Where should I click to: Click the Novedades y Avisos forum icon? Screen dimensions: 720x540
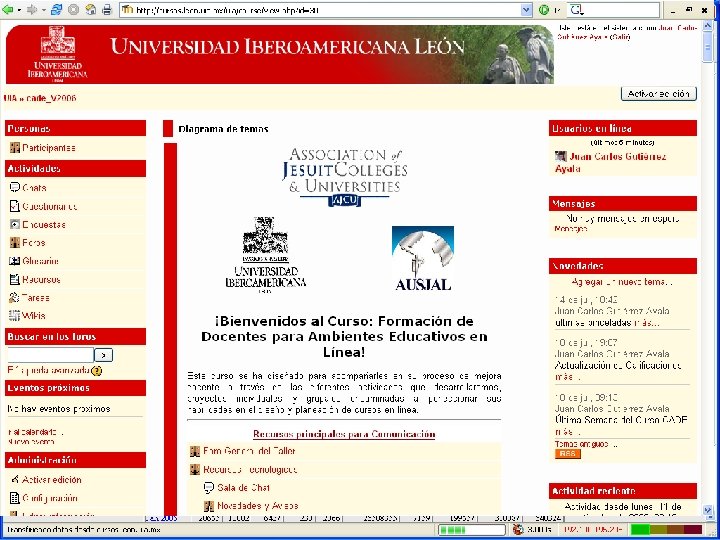click(209, 506)
